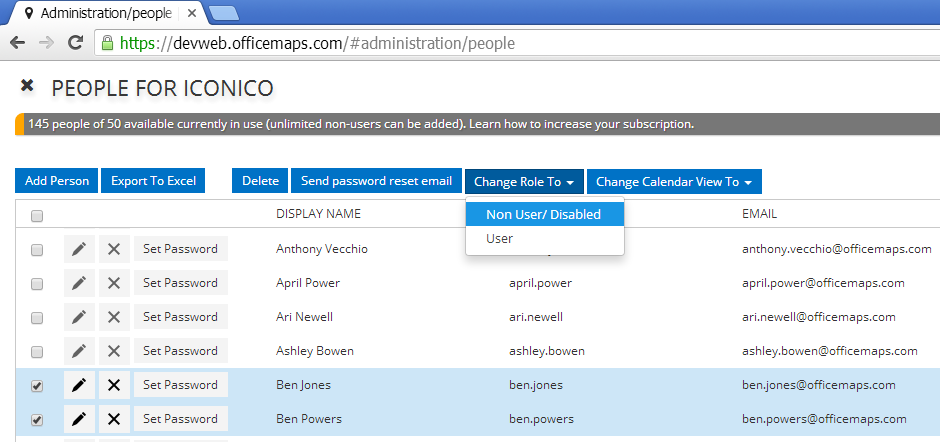Click email april.power@officemaps.com

823,283
